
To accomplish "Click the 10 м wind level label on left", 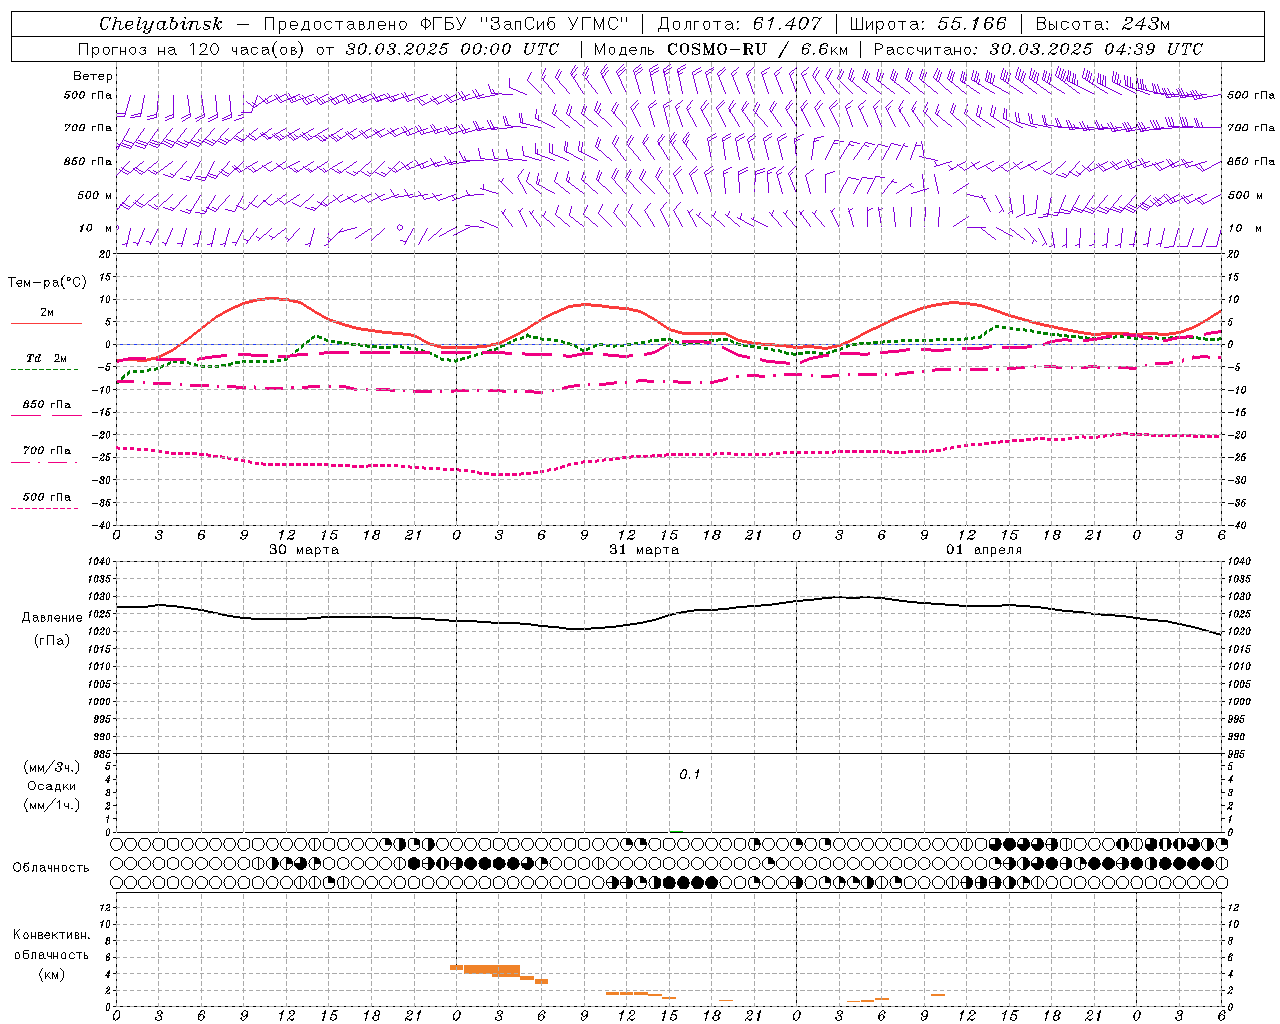I will point(95,228).
